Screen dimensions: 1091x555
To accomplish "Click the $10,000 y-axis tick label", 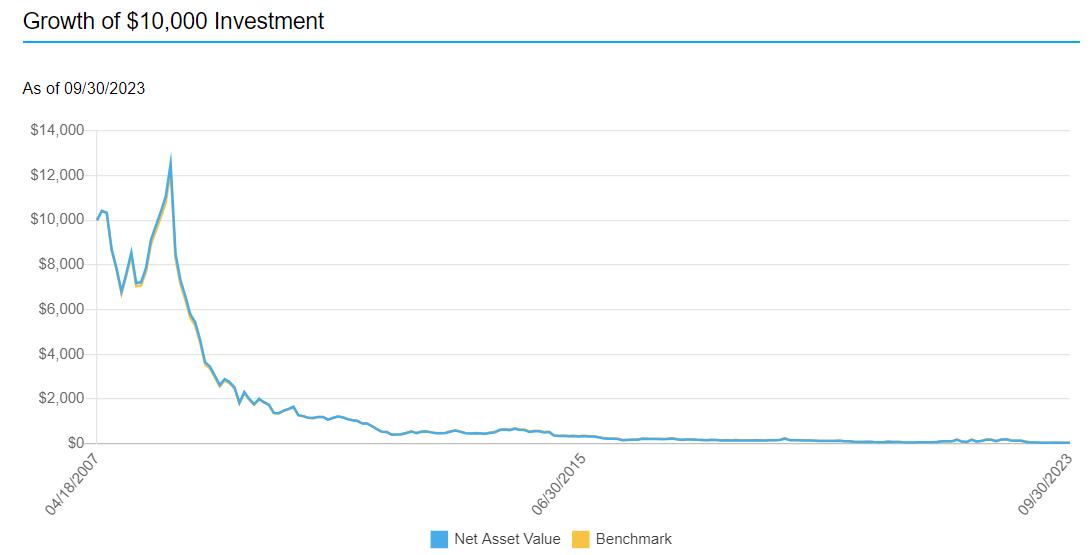I will point(58,220).
